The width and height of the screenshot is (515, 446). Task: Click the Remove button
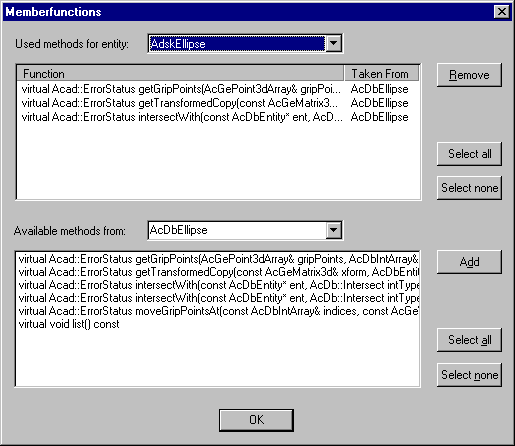(469, 75)
